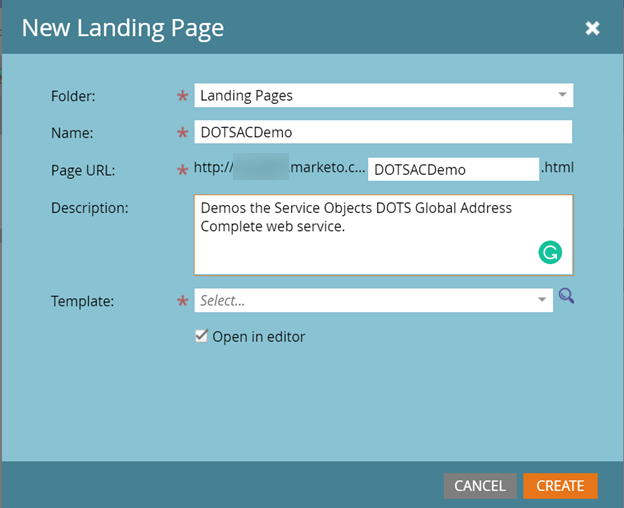Screen dimensions: 624x508
Task: Click the Page URL: label
Action: [83, 171]
